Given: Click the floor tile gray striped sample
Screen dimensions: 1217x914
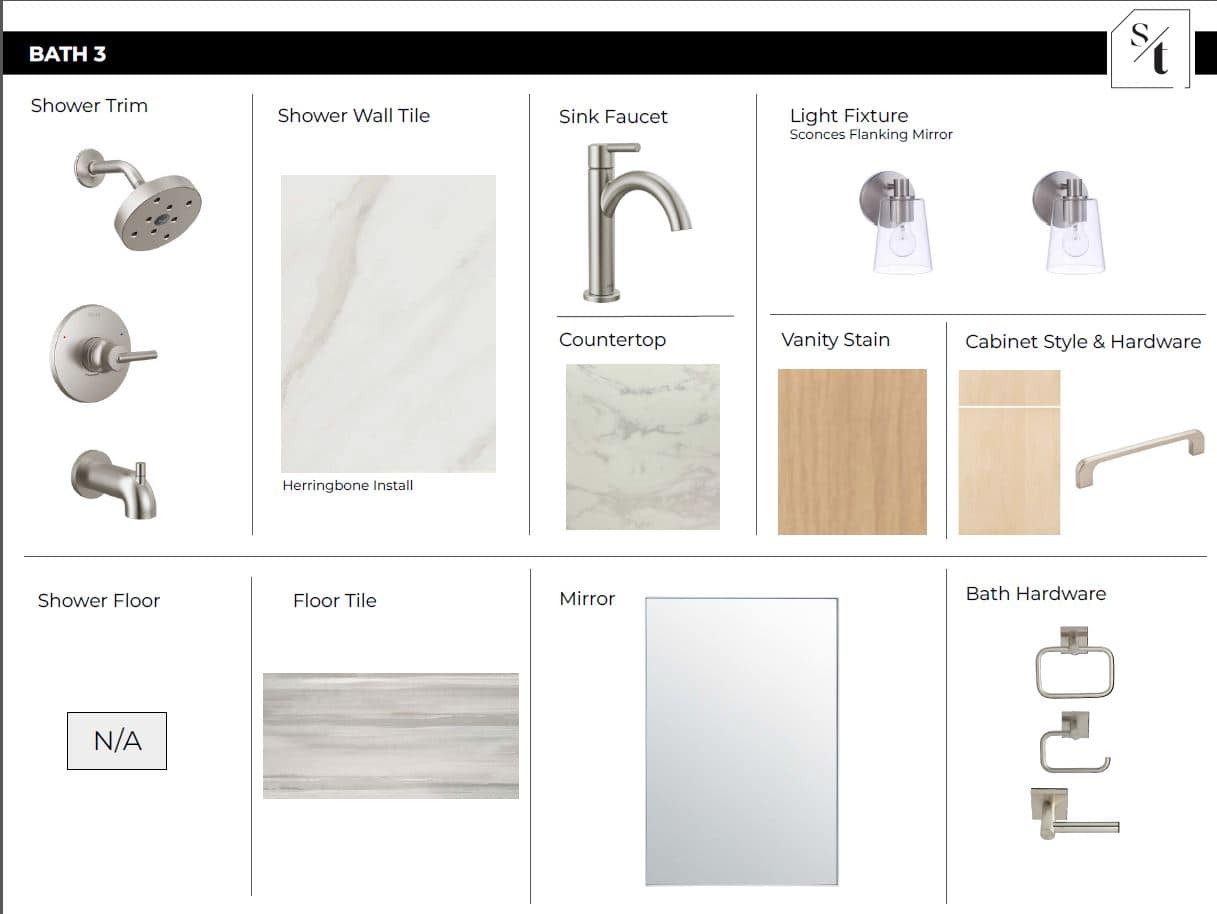Looking at the screenshot, I should point(391,735).
